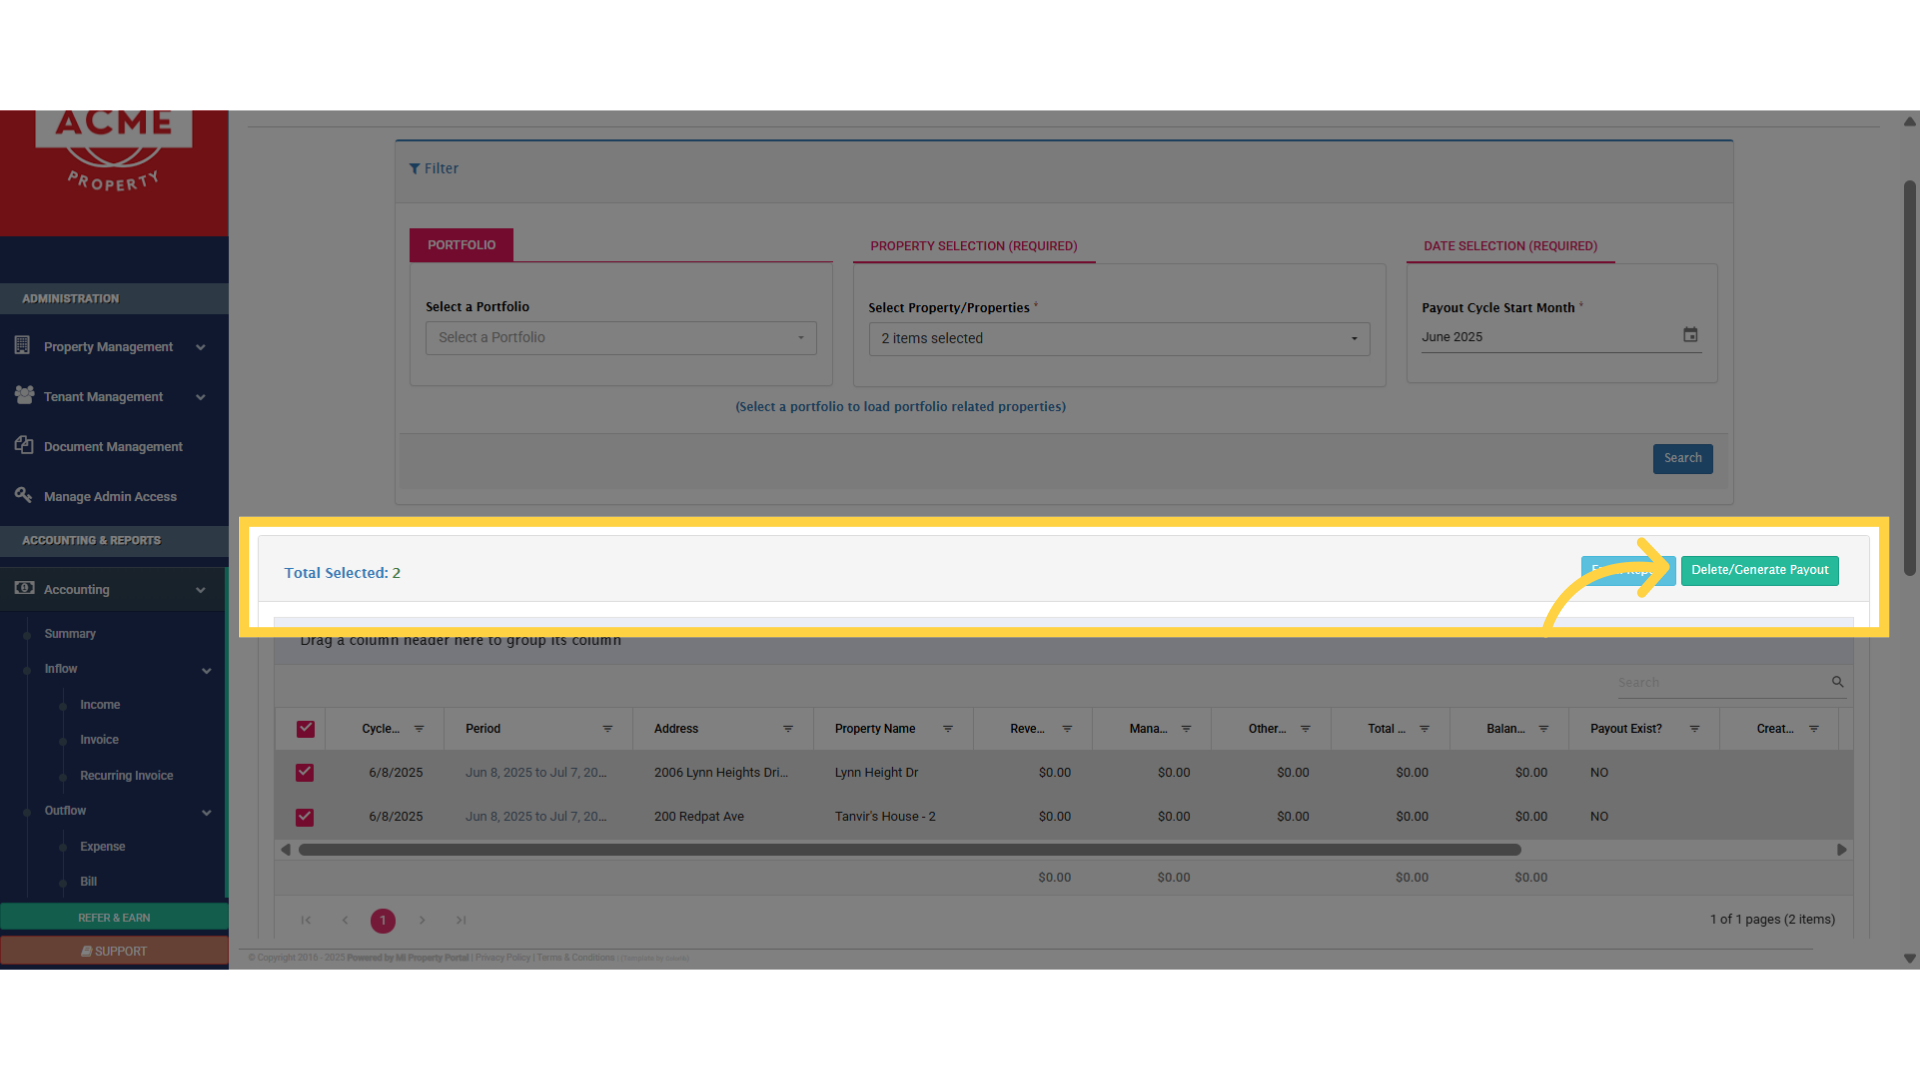
Task: Open the Select a Portfolio dropdown
Action: [621, 338]
